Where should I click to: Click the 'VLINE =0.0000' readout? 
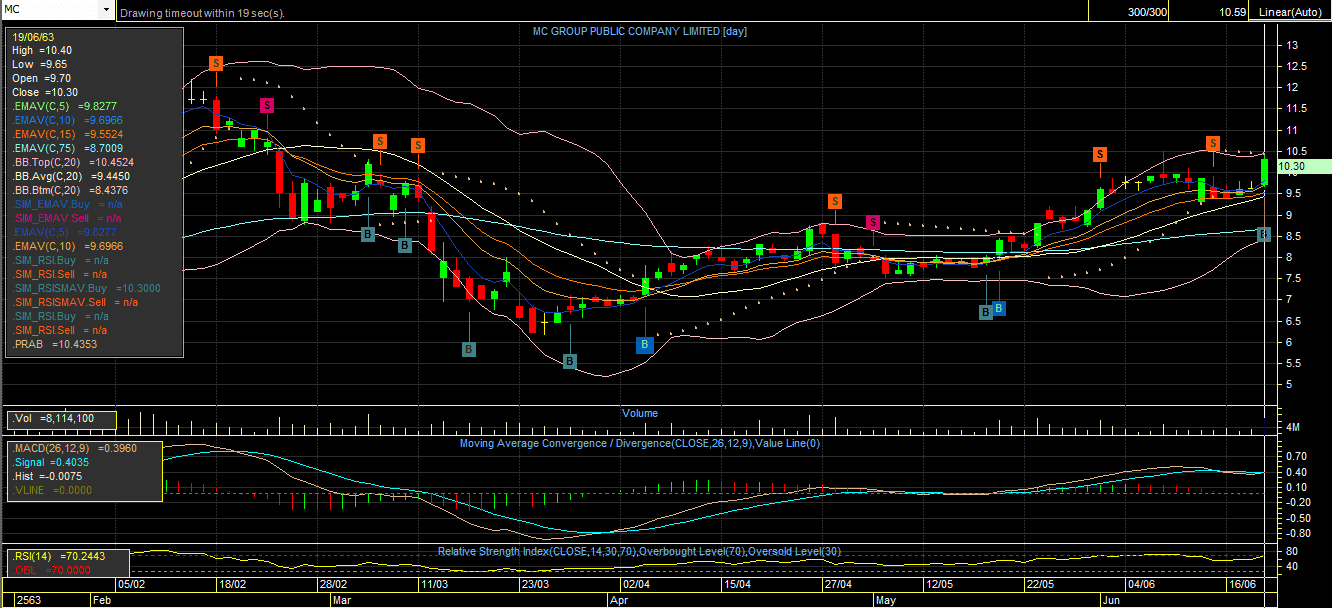pyautogui.click(x=51, y=491)
